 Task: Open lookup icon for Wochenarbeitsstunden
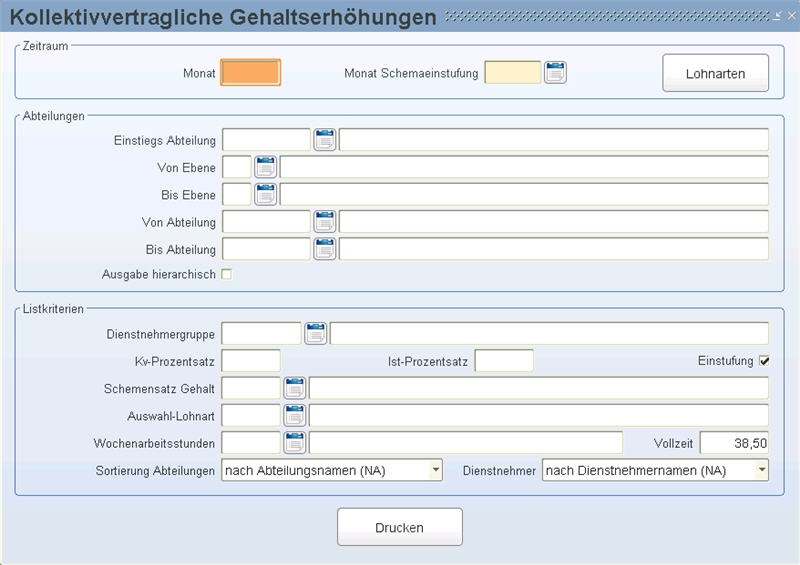294,443
